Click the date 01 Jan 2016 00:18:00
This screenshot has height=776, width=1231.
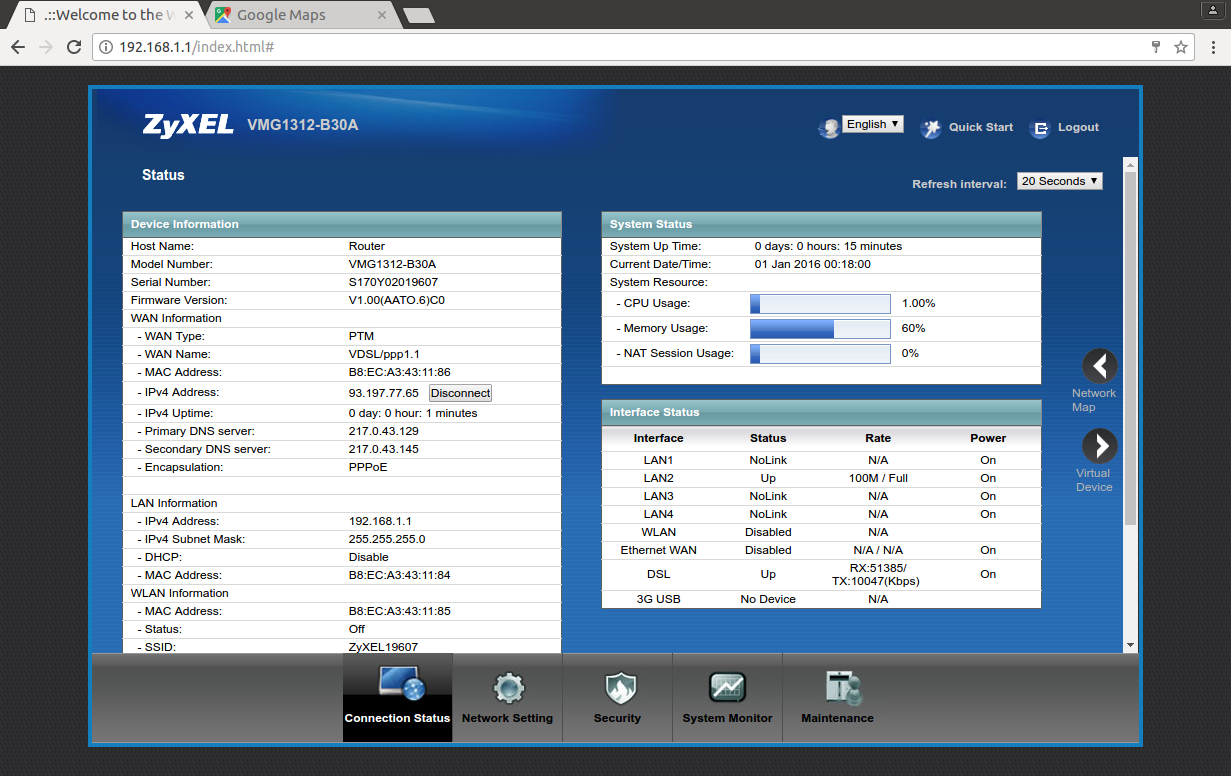813,264
